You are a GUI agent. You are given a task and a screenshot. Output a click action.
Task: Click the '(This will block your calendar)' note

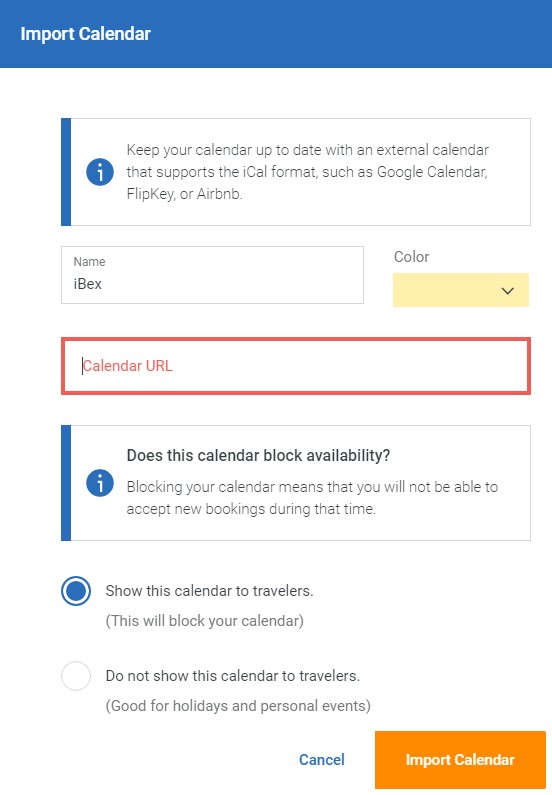[x=205, y=621]
